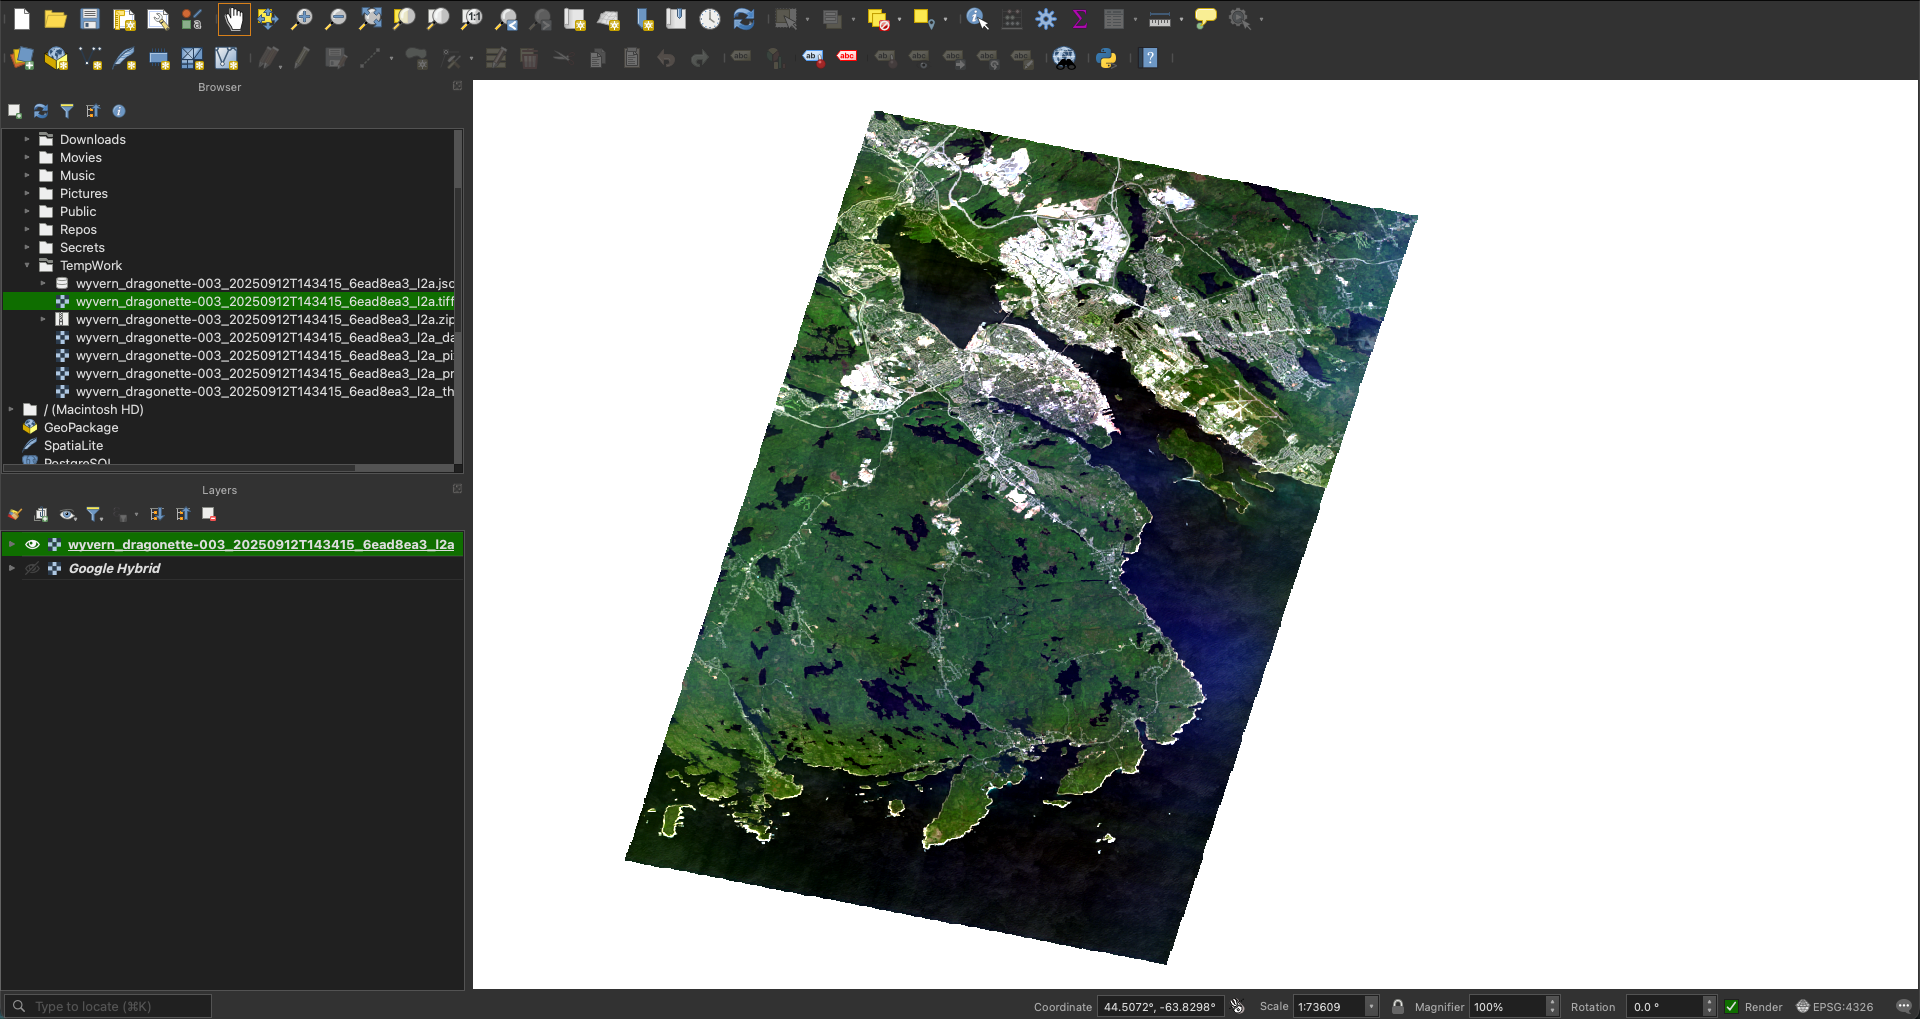Open the Python console

[x=1106, y=58]
